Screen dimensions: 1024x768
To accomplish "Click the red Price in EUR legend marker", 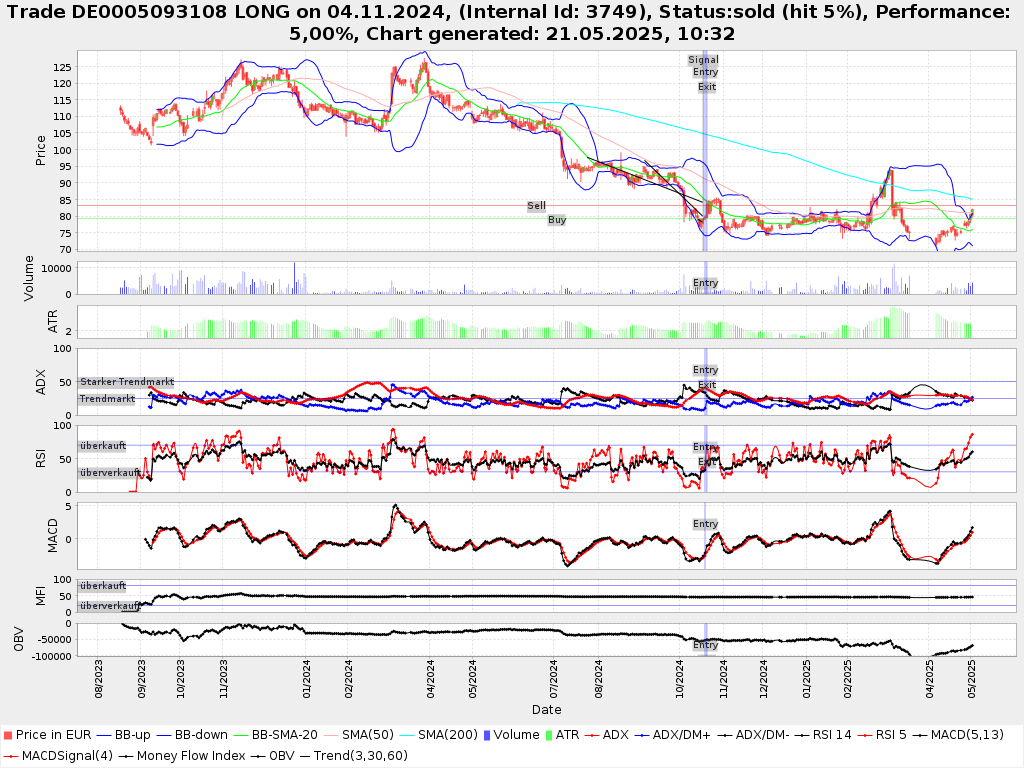I will [x=8, y=735].
